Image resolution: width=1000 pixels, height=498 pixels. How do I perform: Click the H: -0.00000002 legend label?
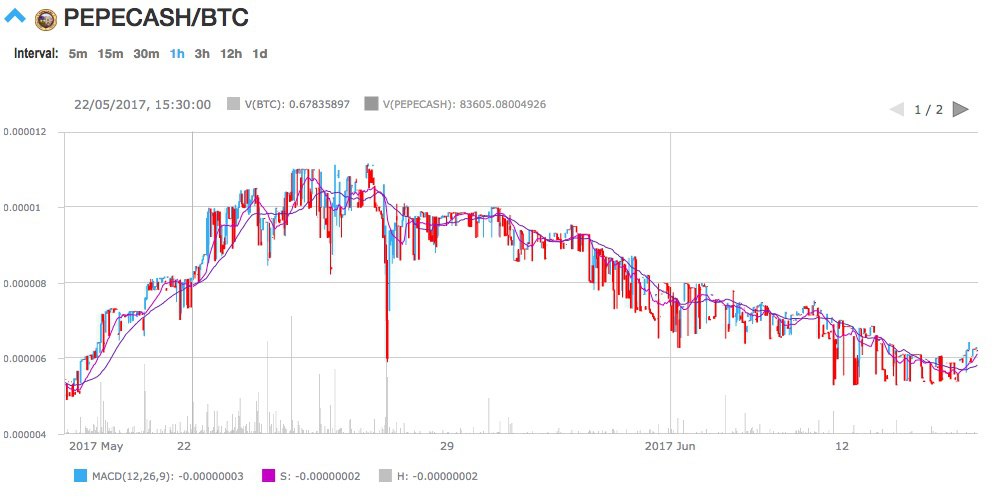[437, 476]
